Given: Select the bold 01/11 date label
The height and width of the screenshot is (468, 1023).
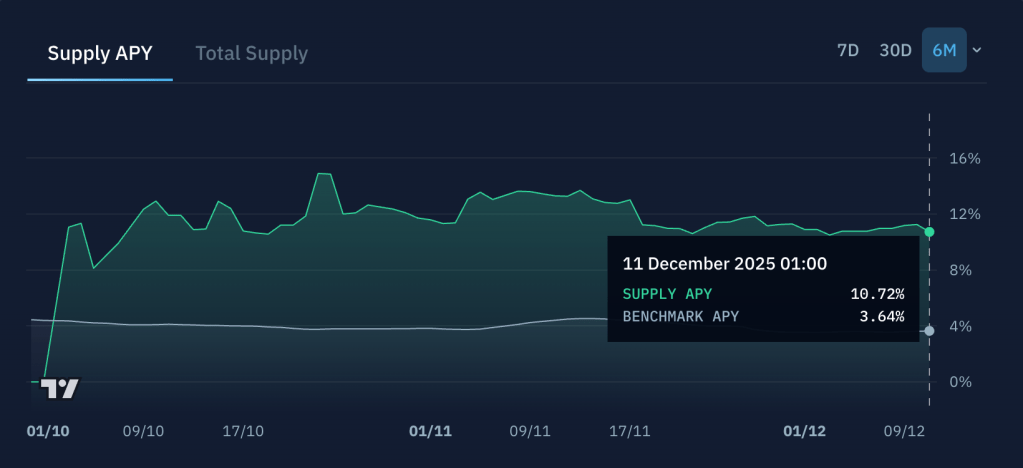Looking at the screenshot, I should [x=431, y=431].
